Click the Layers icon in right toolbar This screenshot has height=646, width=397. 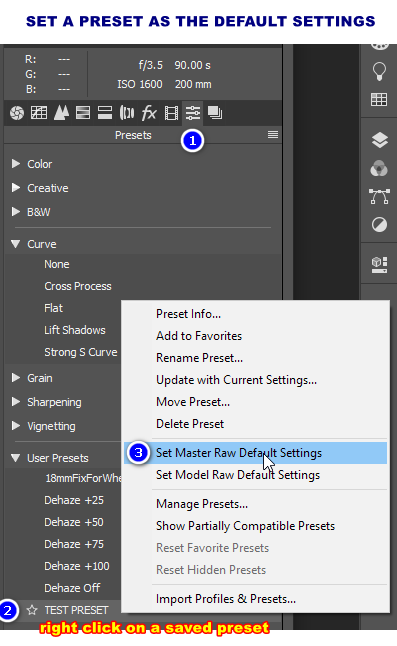pyautogui.click(x=379, y=140)
